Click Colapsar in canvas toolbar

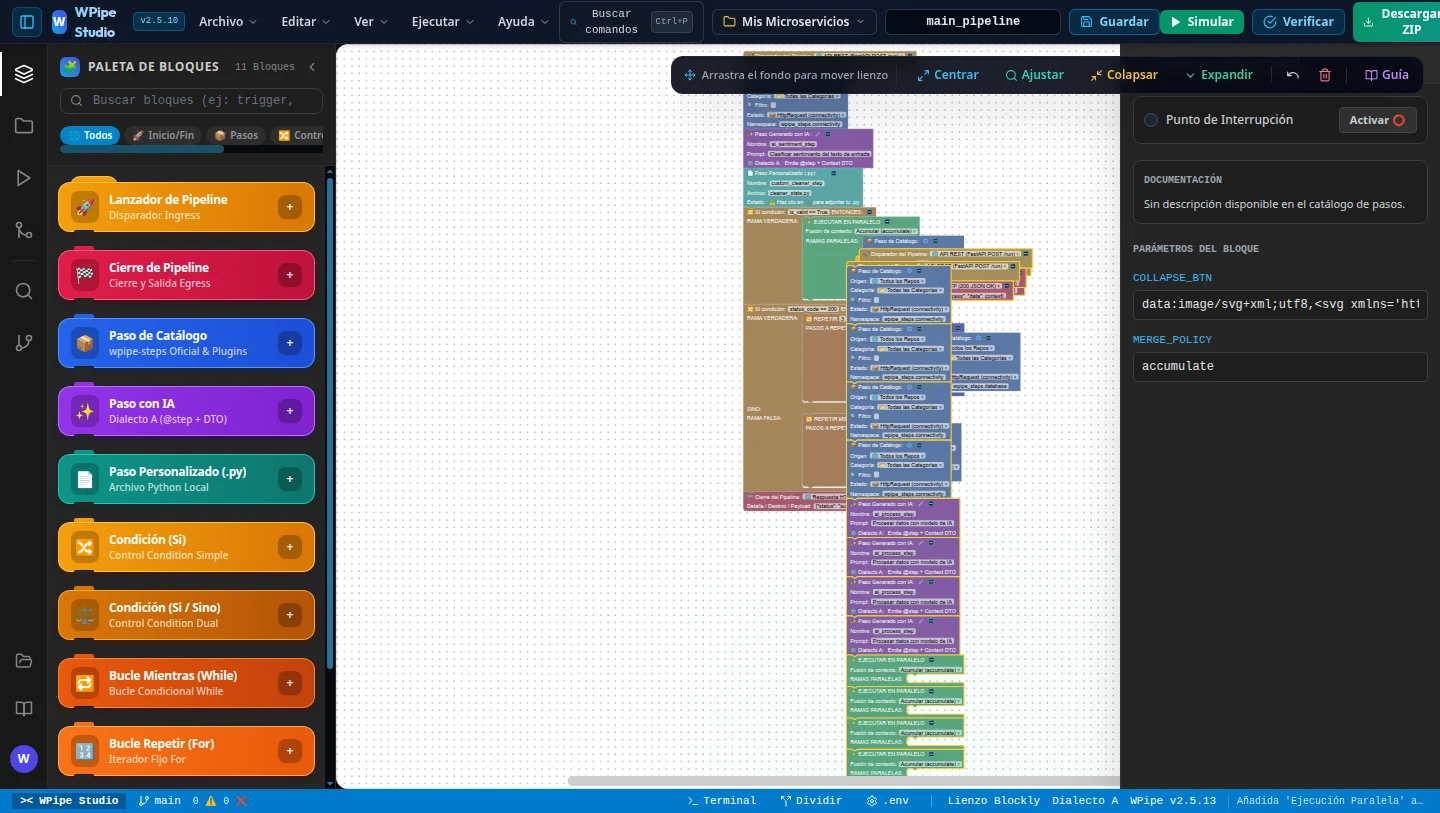pos(1124,75)
